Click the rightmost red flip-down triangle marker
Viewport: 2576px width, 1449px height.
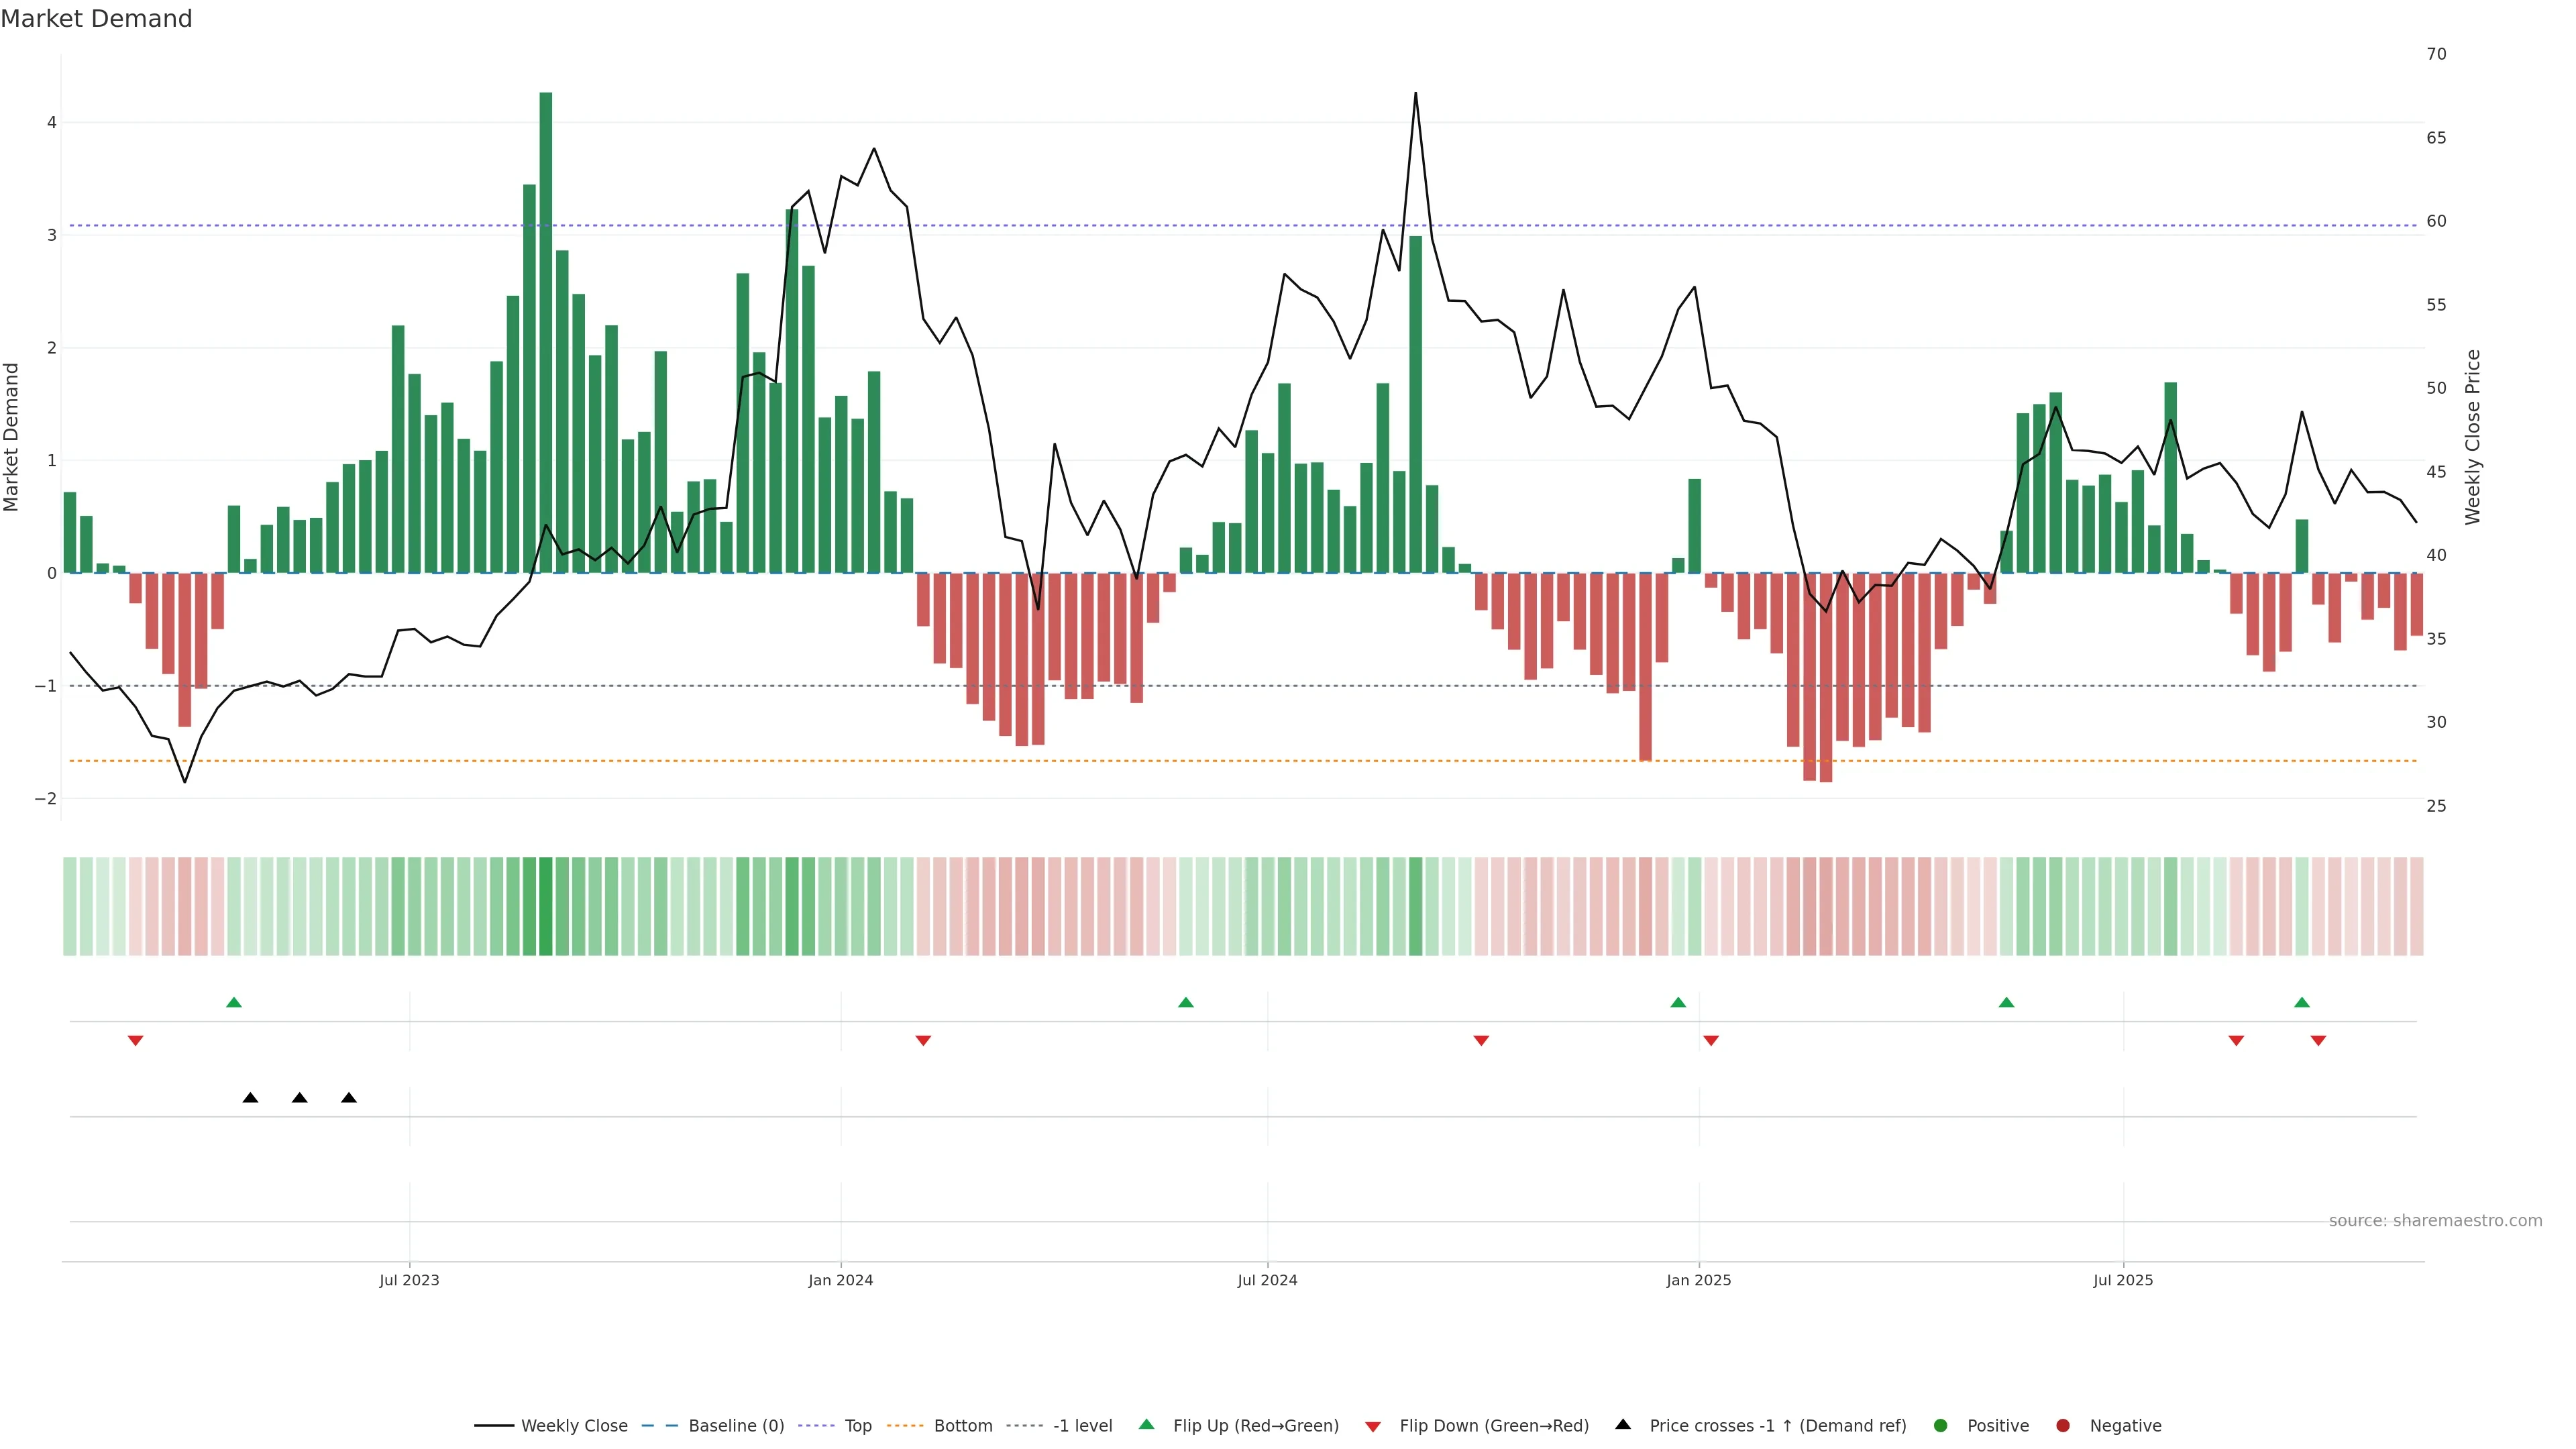[2318, 1041]
